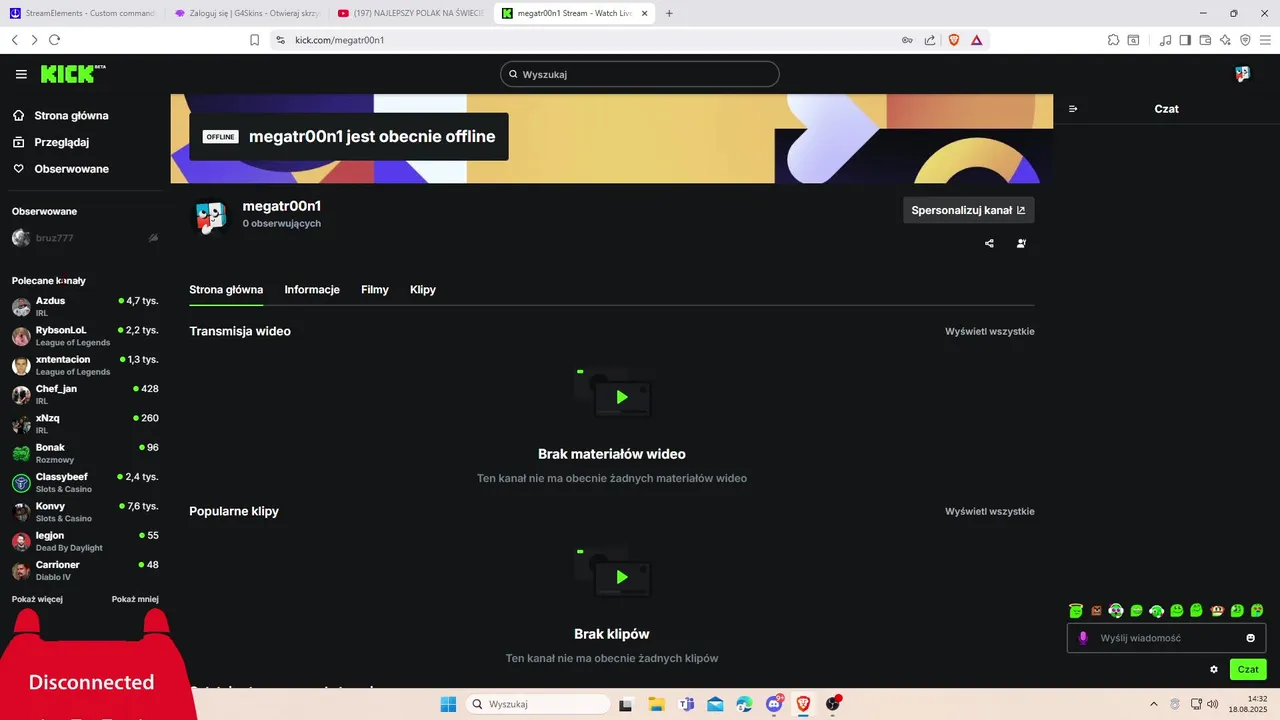This screenshot has height=720, width=1280.
Task: Click the user icon next to share
Action: (x=1021, y=243)
